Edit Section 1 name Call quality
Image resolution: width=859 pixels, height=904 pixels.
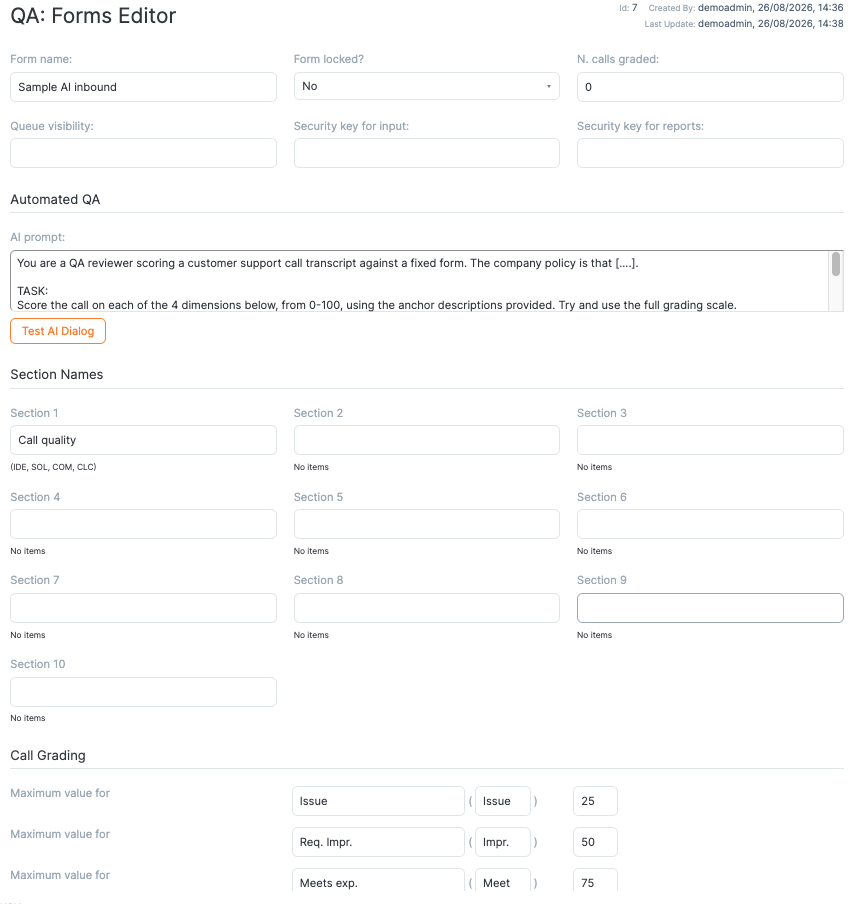pyautogui.click(x=143, y=440)
